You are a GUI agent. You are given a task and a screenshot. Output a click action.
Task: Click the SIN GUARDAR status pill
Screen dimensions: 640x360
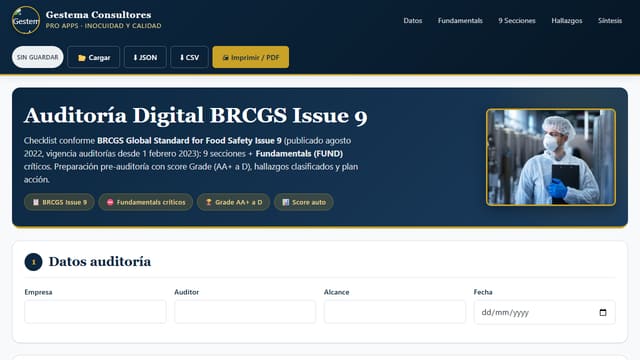click(38, 57)
